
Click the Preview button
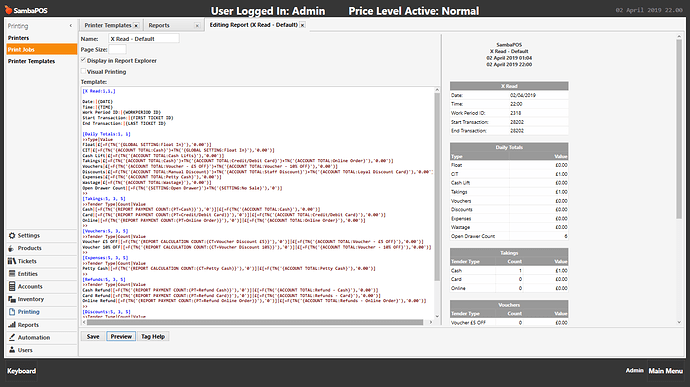(x=121, y=336)
